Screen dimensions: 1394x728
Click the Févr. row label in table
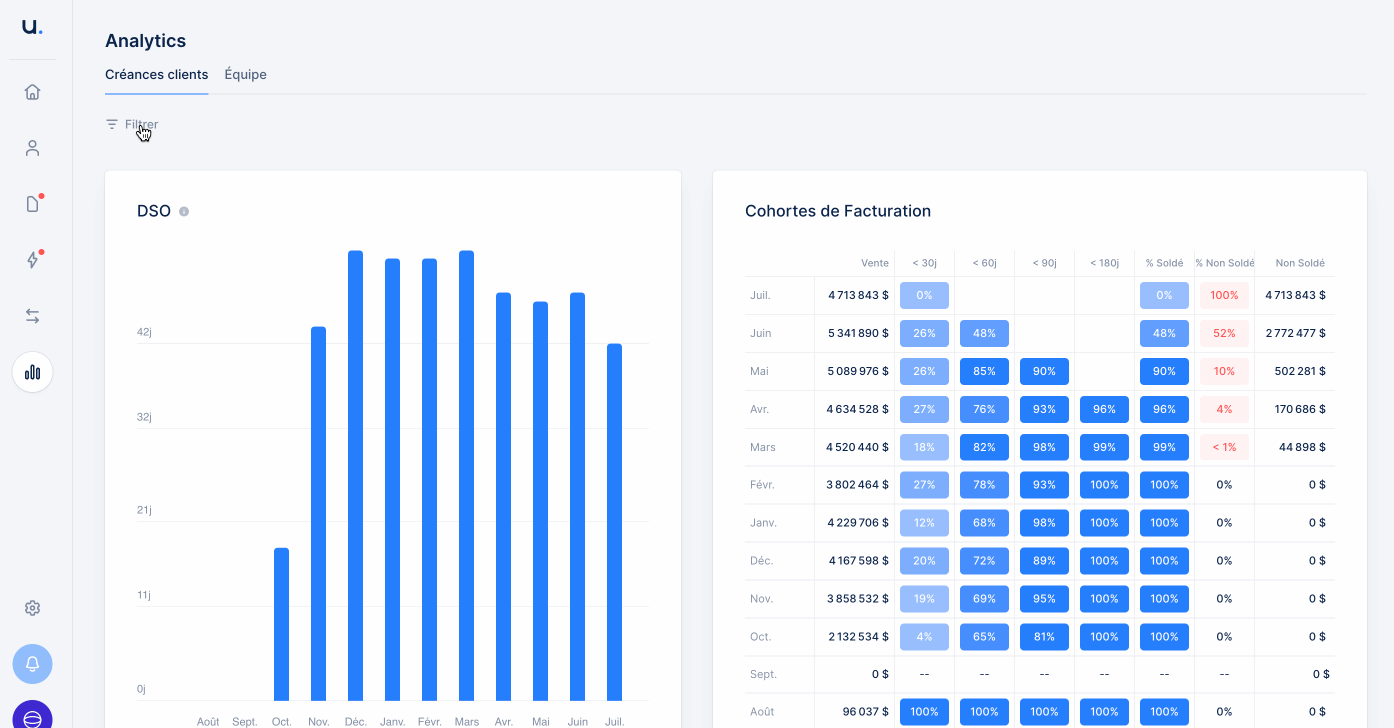point(762,485)
